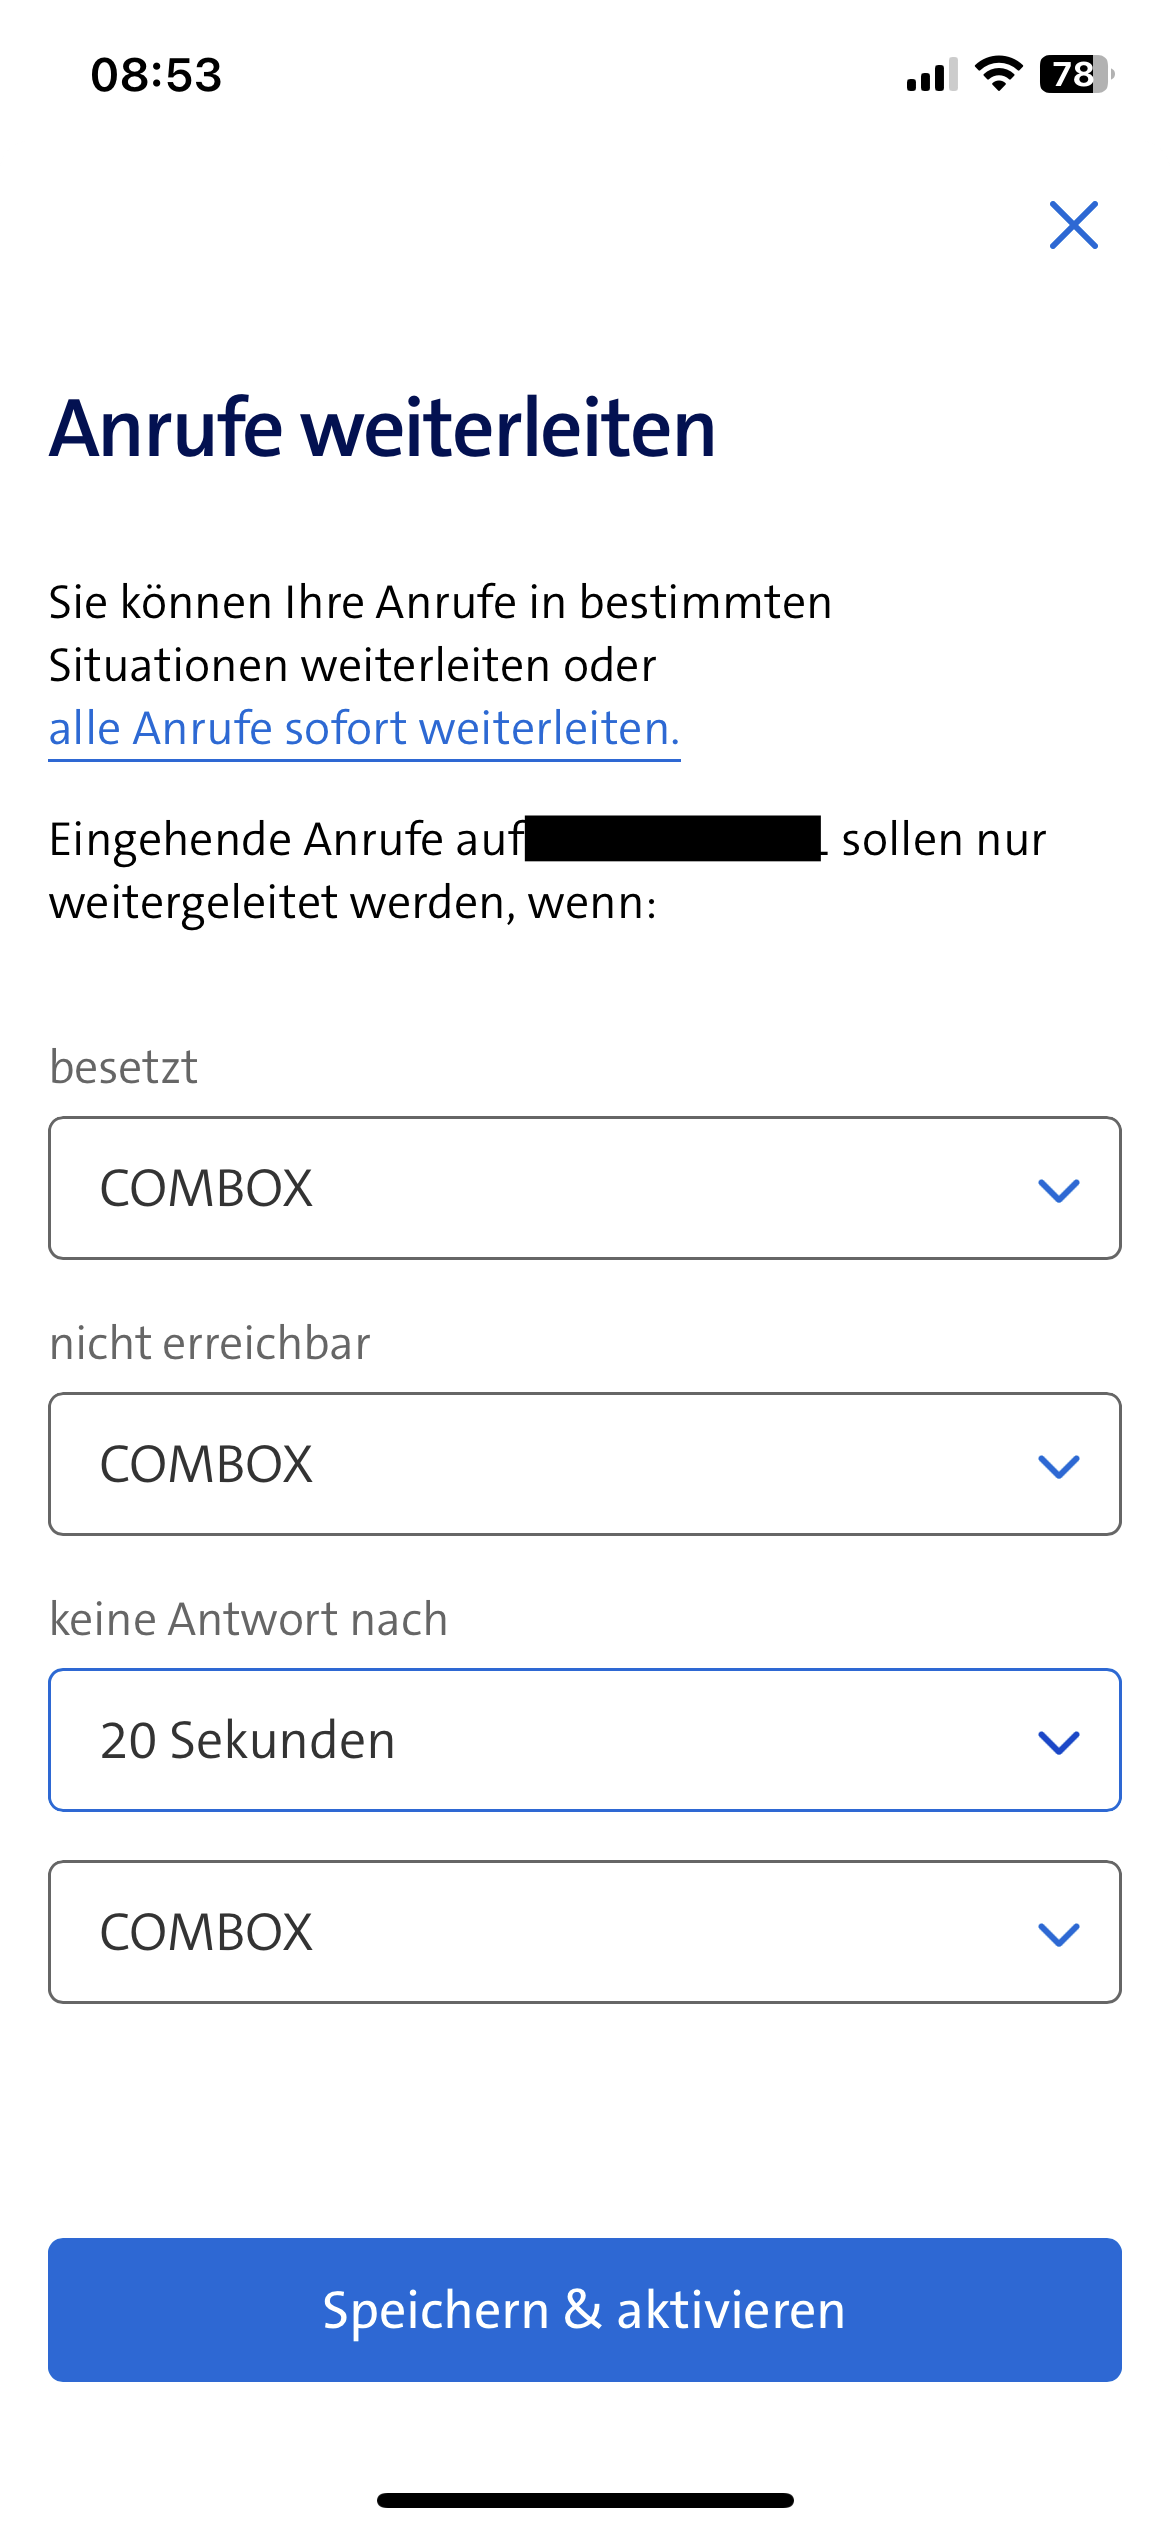The height and width of the screenshot is (2532, 1170).
Task: Open the no-answer destination COMBOX dropdown
Action: coord(584,1932)
